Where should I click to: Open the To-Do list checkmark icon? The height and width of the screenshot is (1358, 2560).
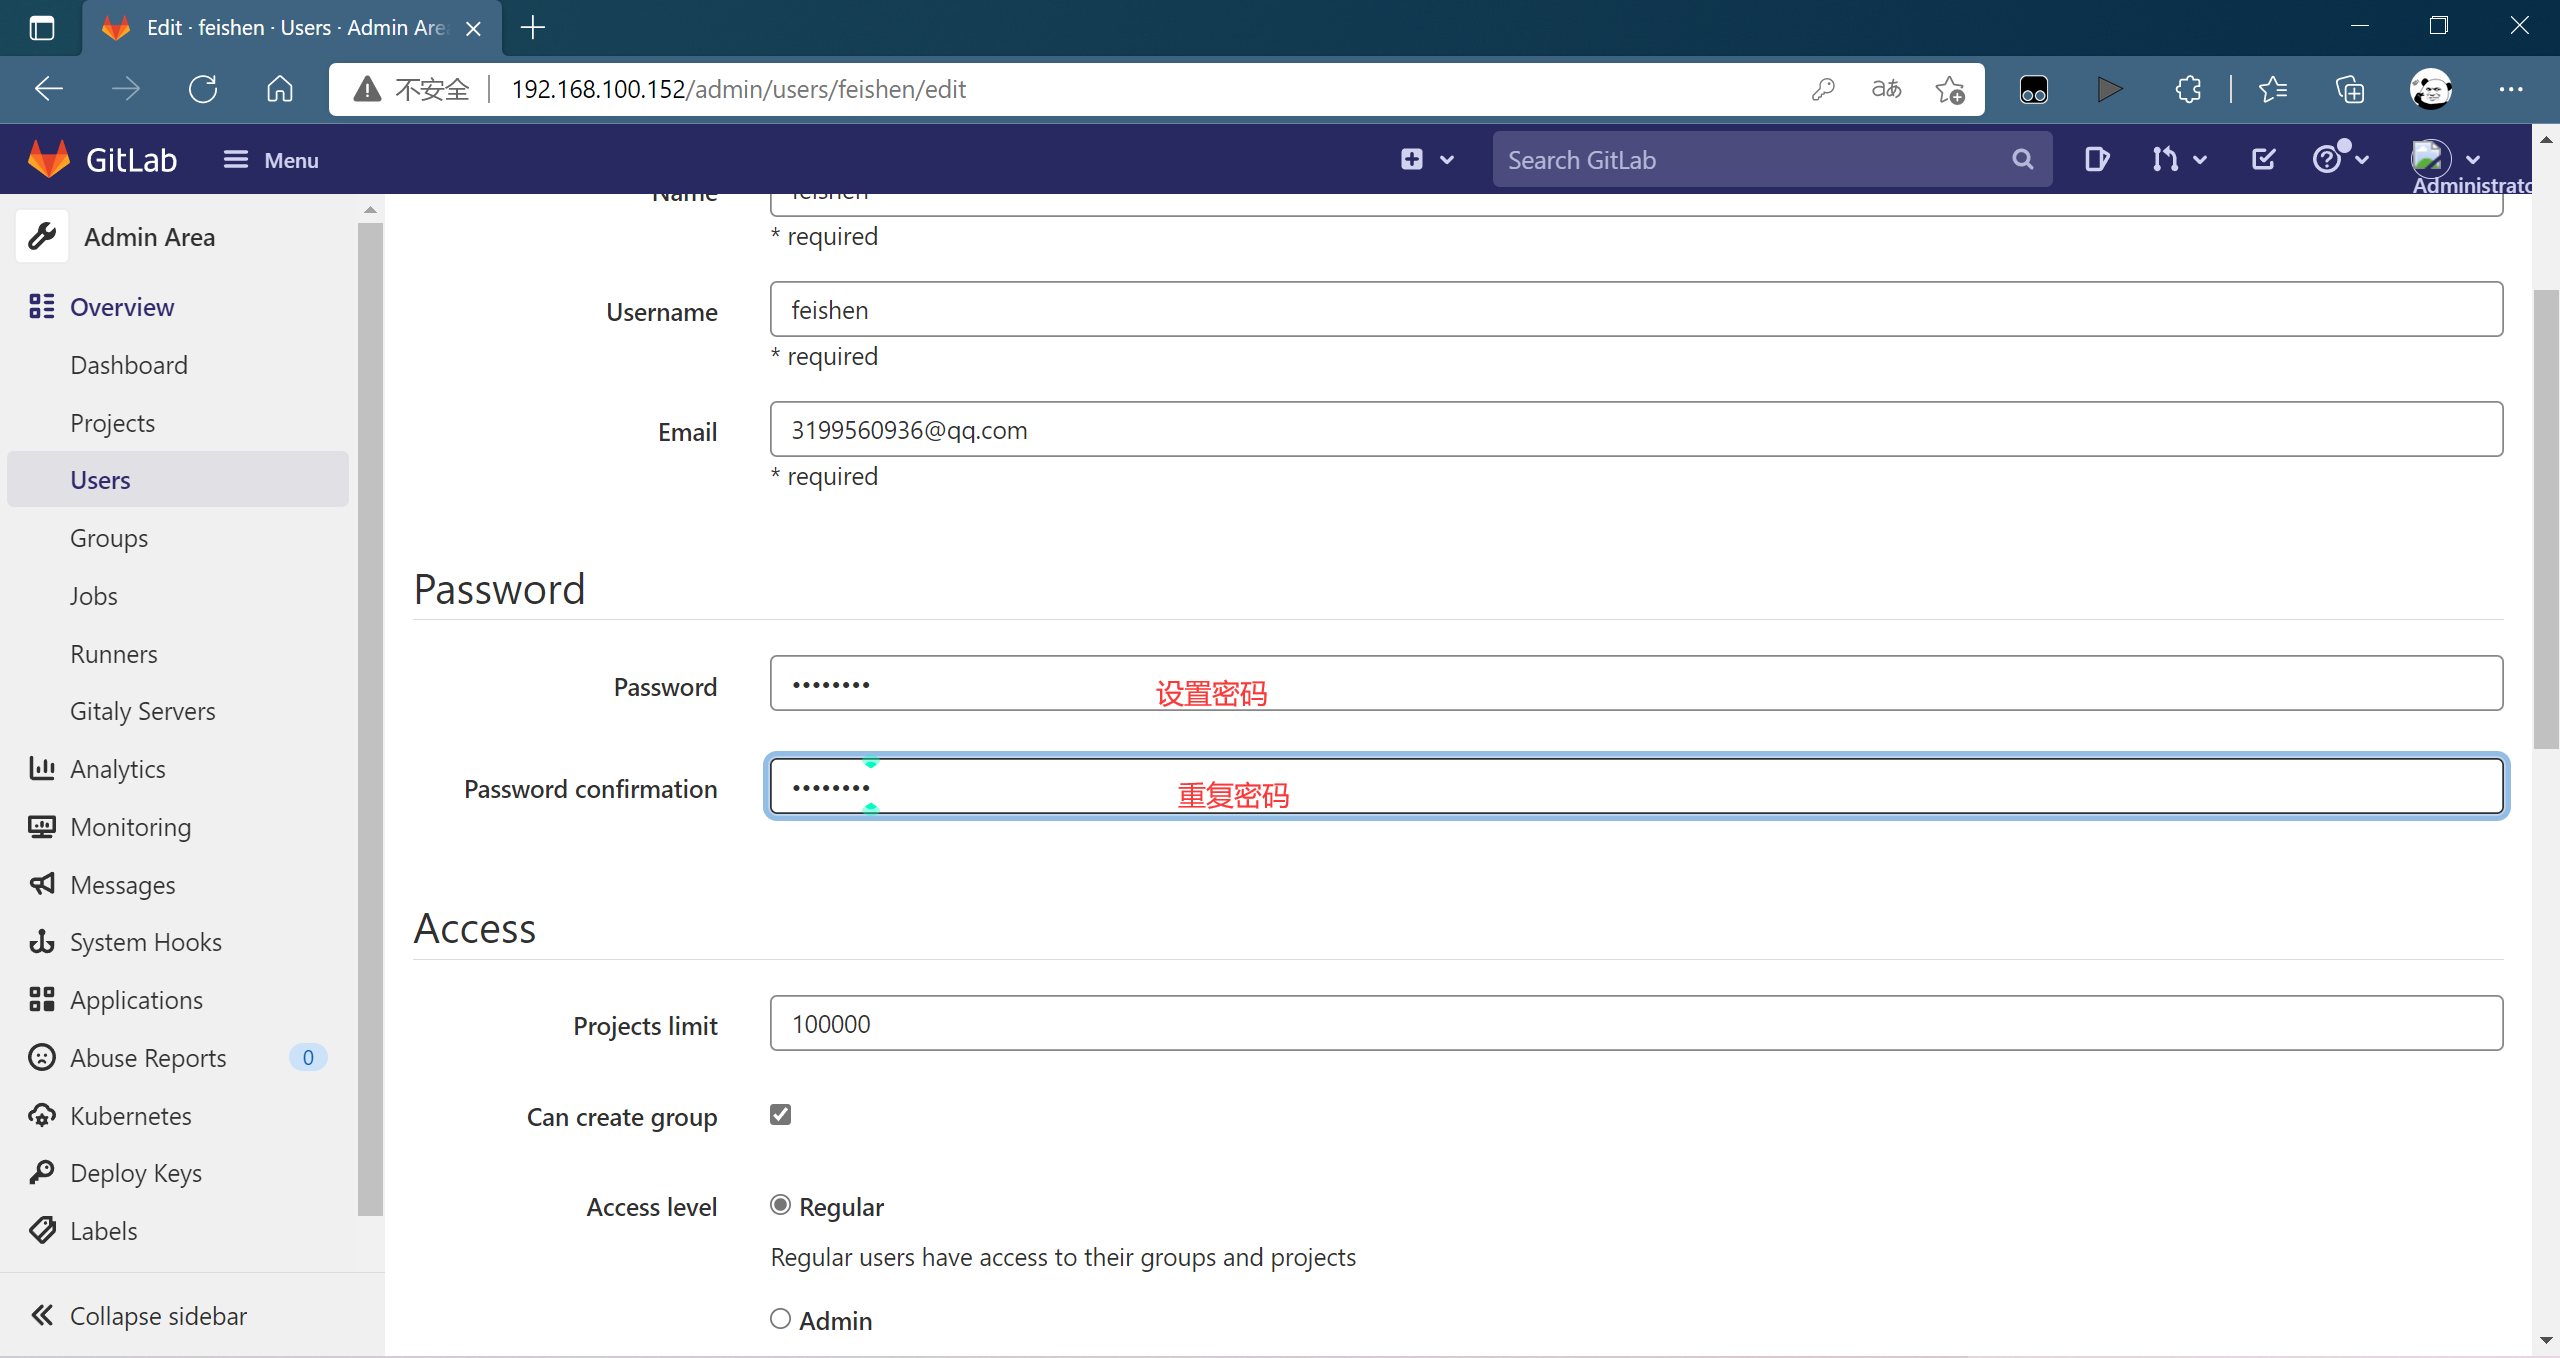(x=2263, y=159)
